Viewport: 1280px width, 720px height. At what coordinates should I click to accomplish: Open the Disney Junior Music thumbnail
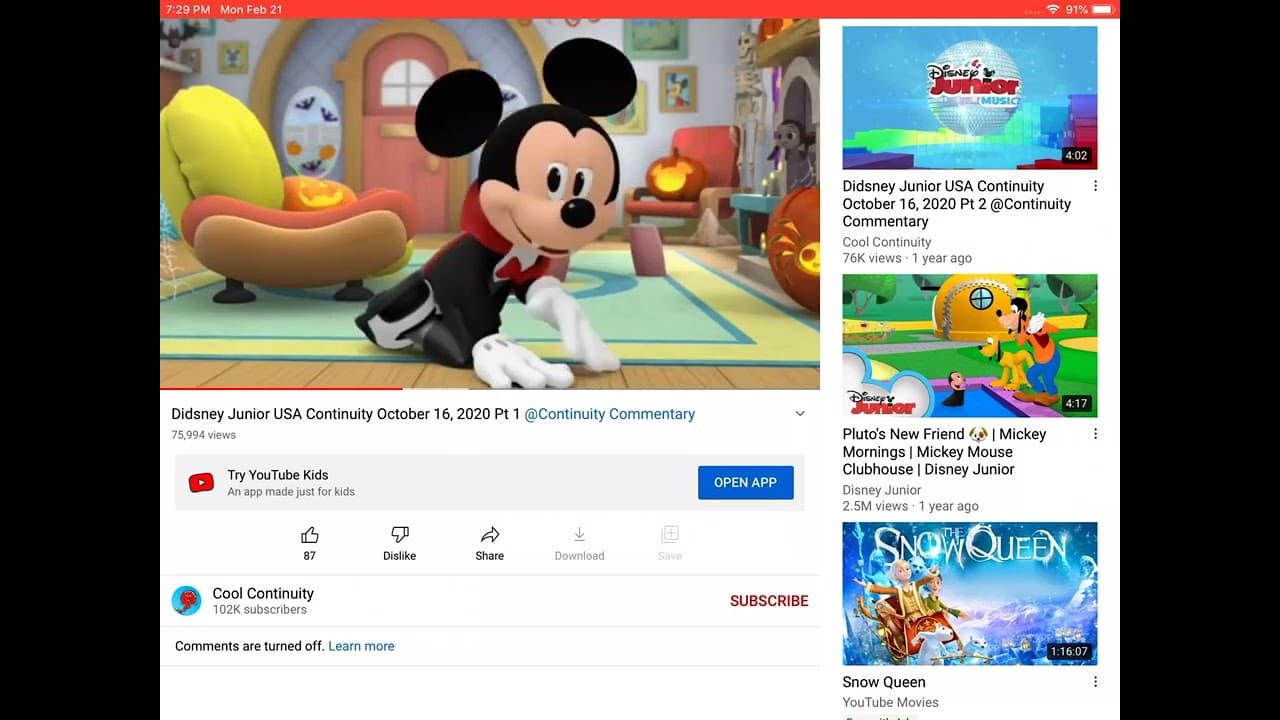tap(970, 98)
